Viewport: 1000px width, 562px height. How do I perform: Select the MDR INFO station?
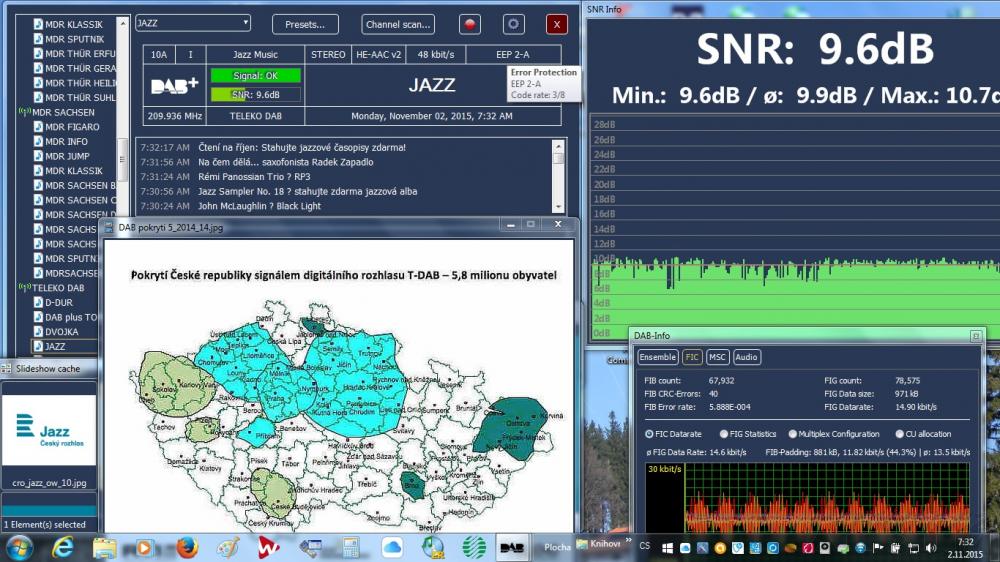tap(66, 142)
